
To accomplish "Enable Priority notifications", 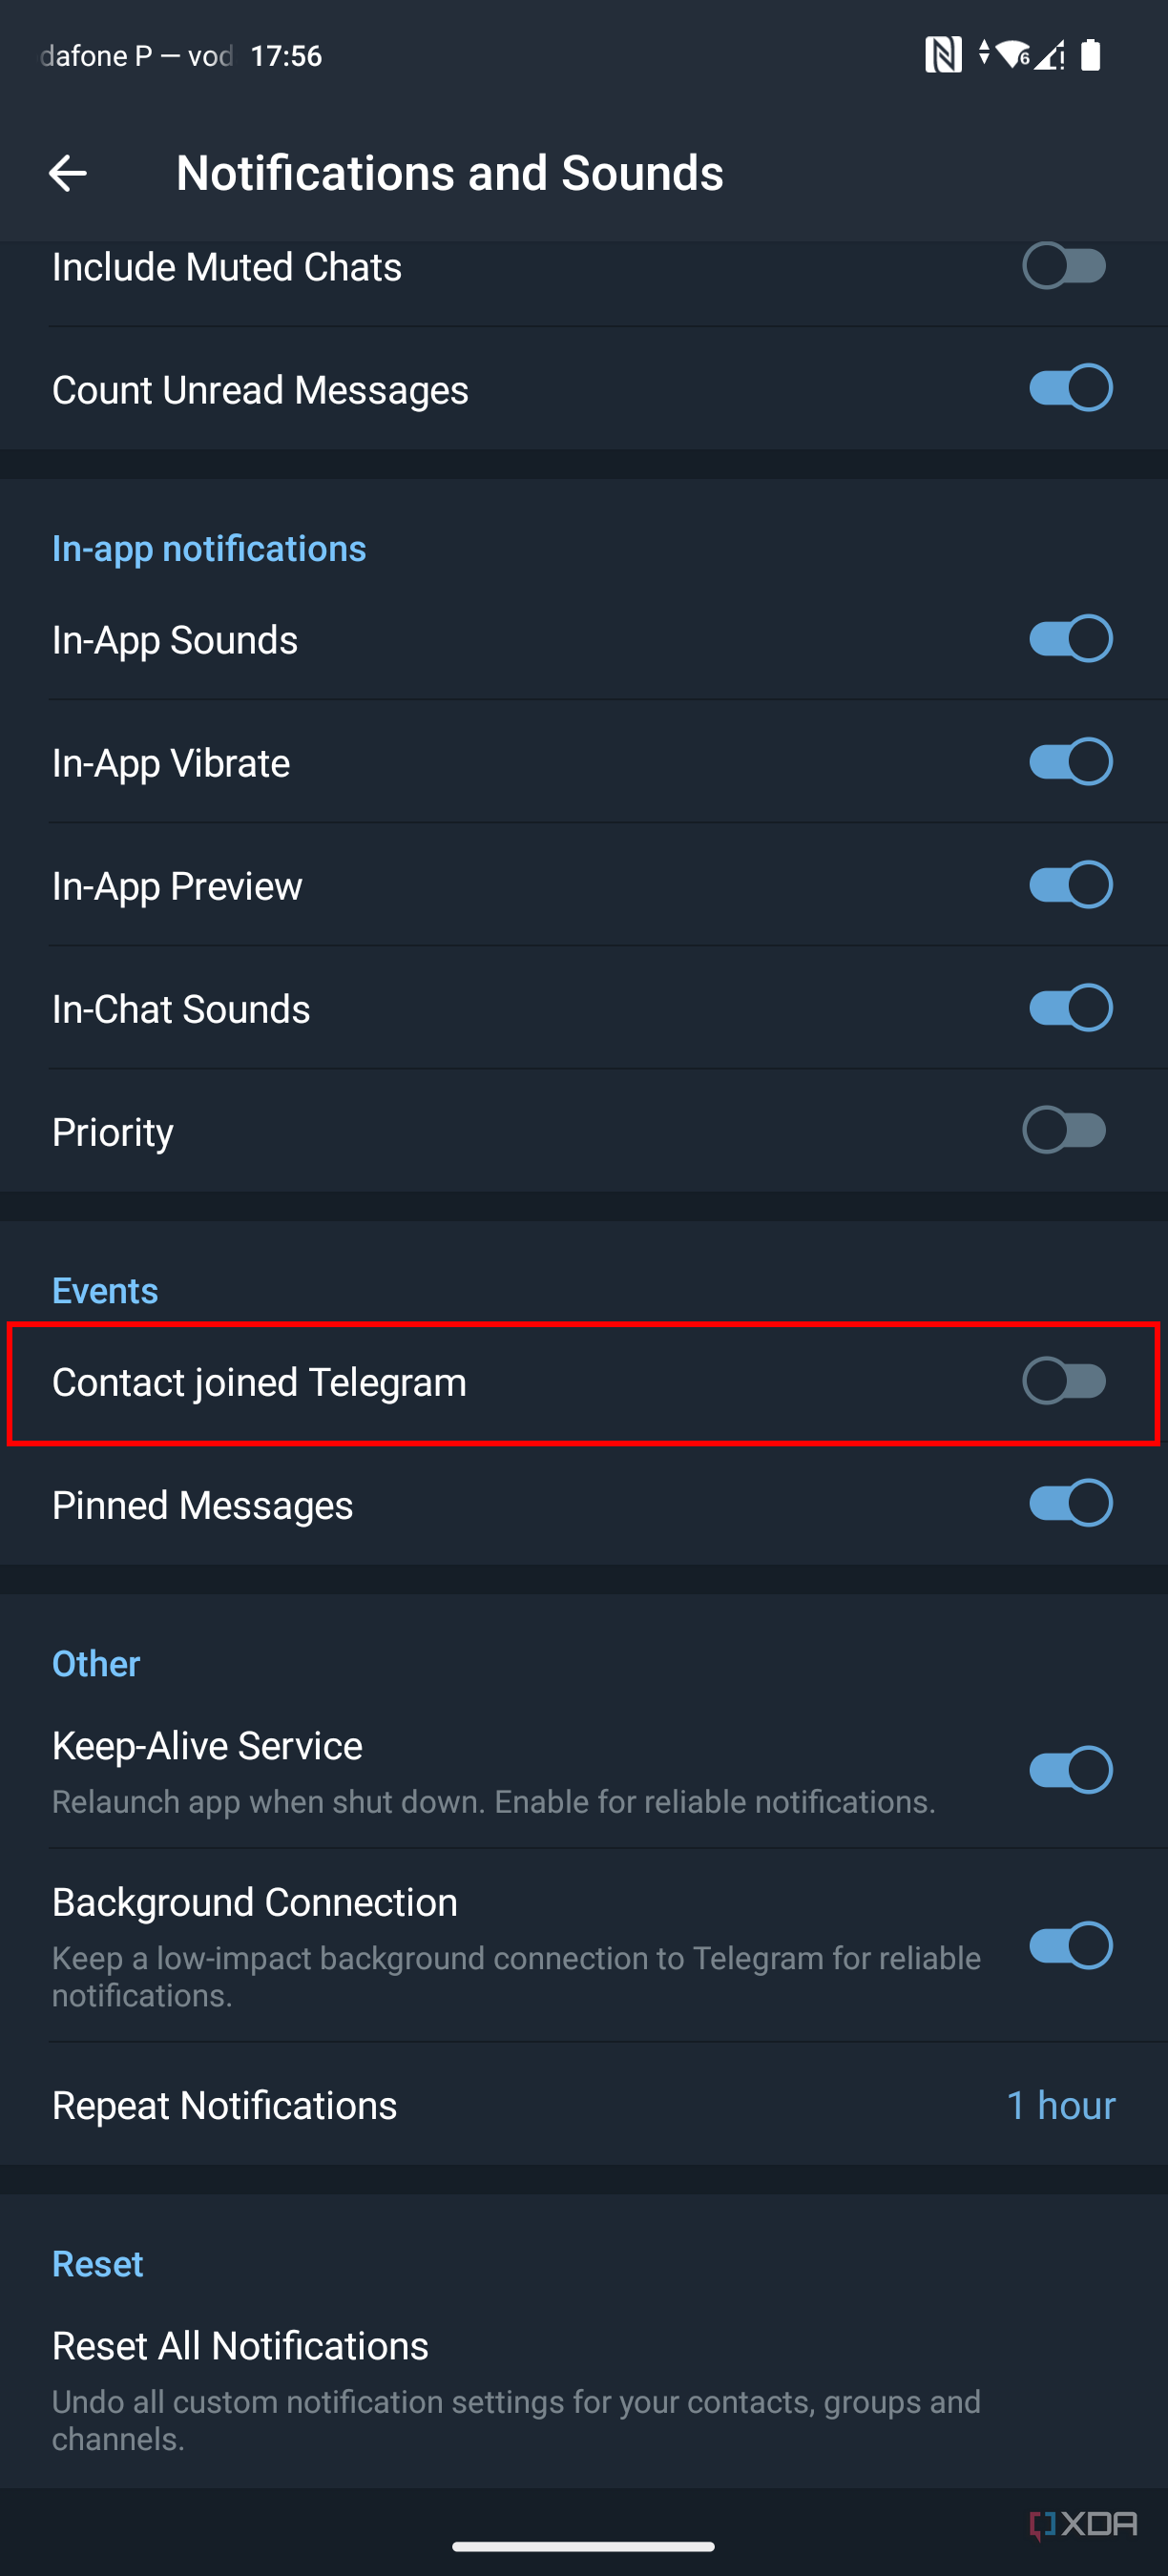I will [1065, 1130].
